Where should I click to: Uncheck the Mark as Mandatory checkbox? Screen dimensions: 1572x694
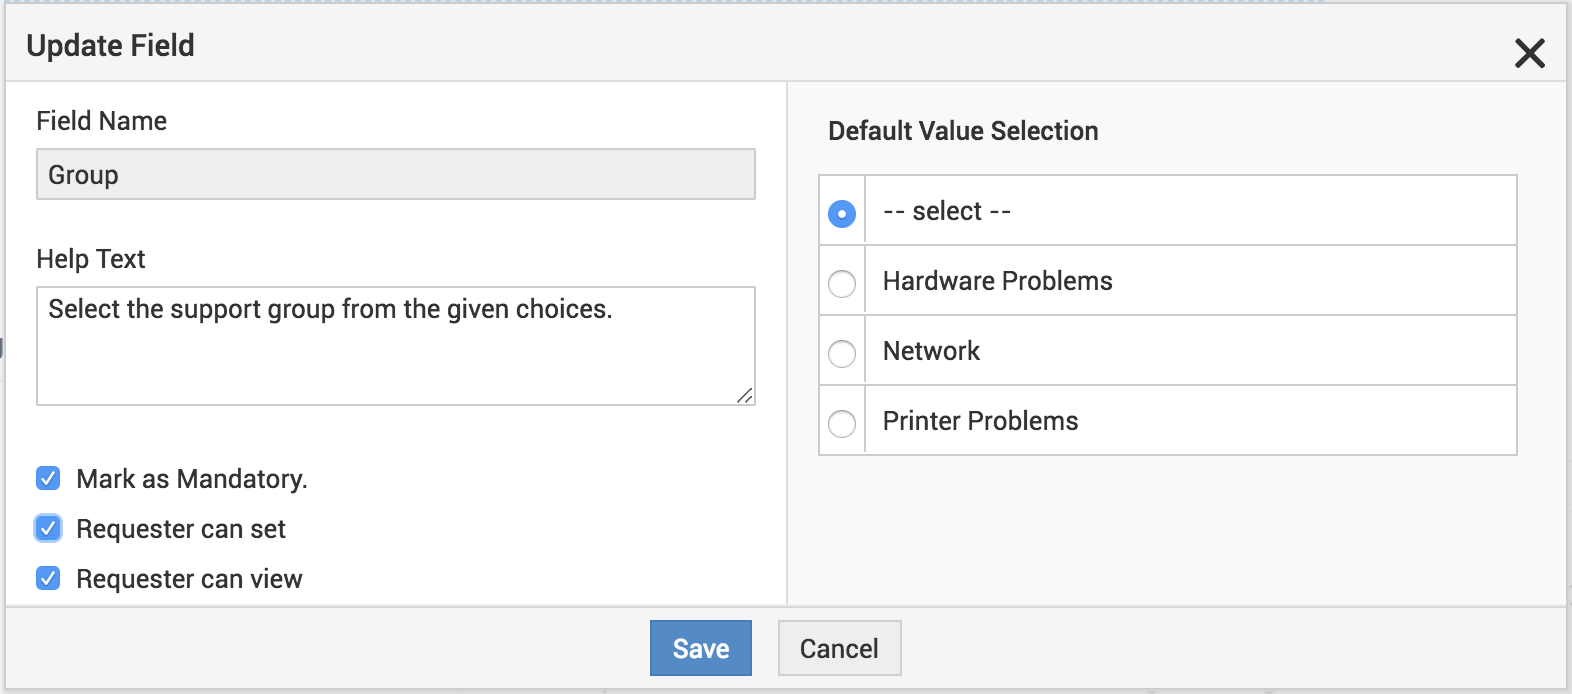point(48,479)
